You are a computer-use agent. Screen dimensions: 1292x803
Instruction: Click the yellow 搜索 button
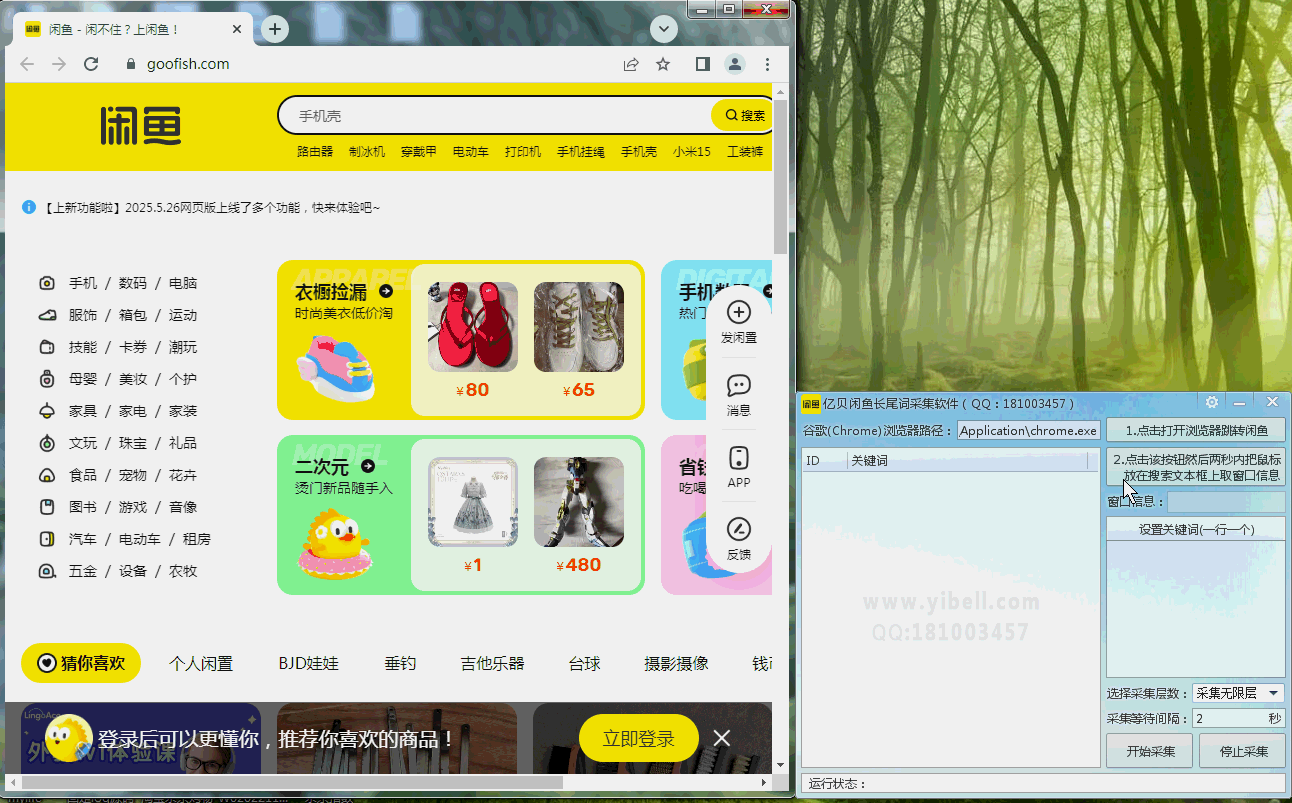pyautogui.click(x=744, y=116)
